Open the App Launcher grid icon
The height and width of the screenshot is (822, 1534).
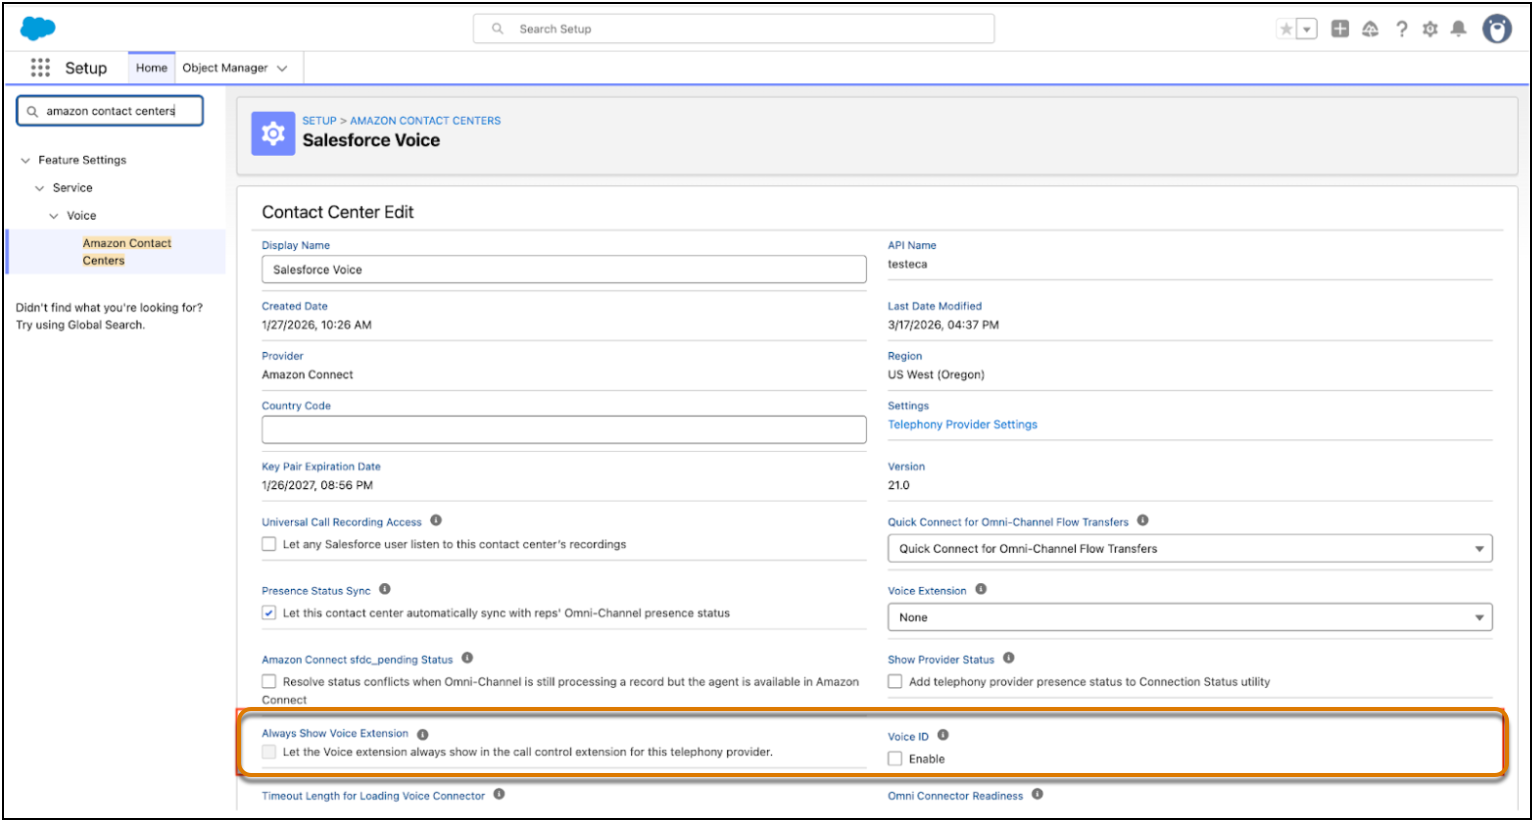coord(40,67)
